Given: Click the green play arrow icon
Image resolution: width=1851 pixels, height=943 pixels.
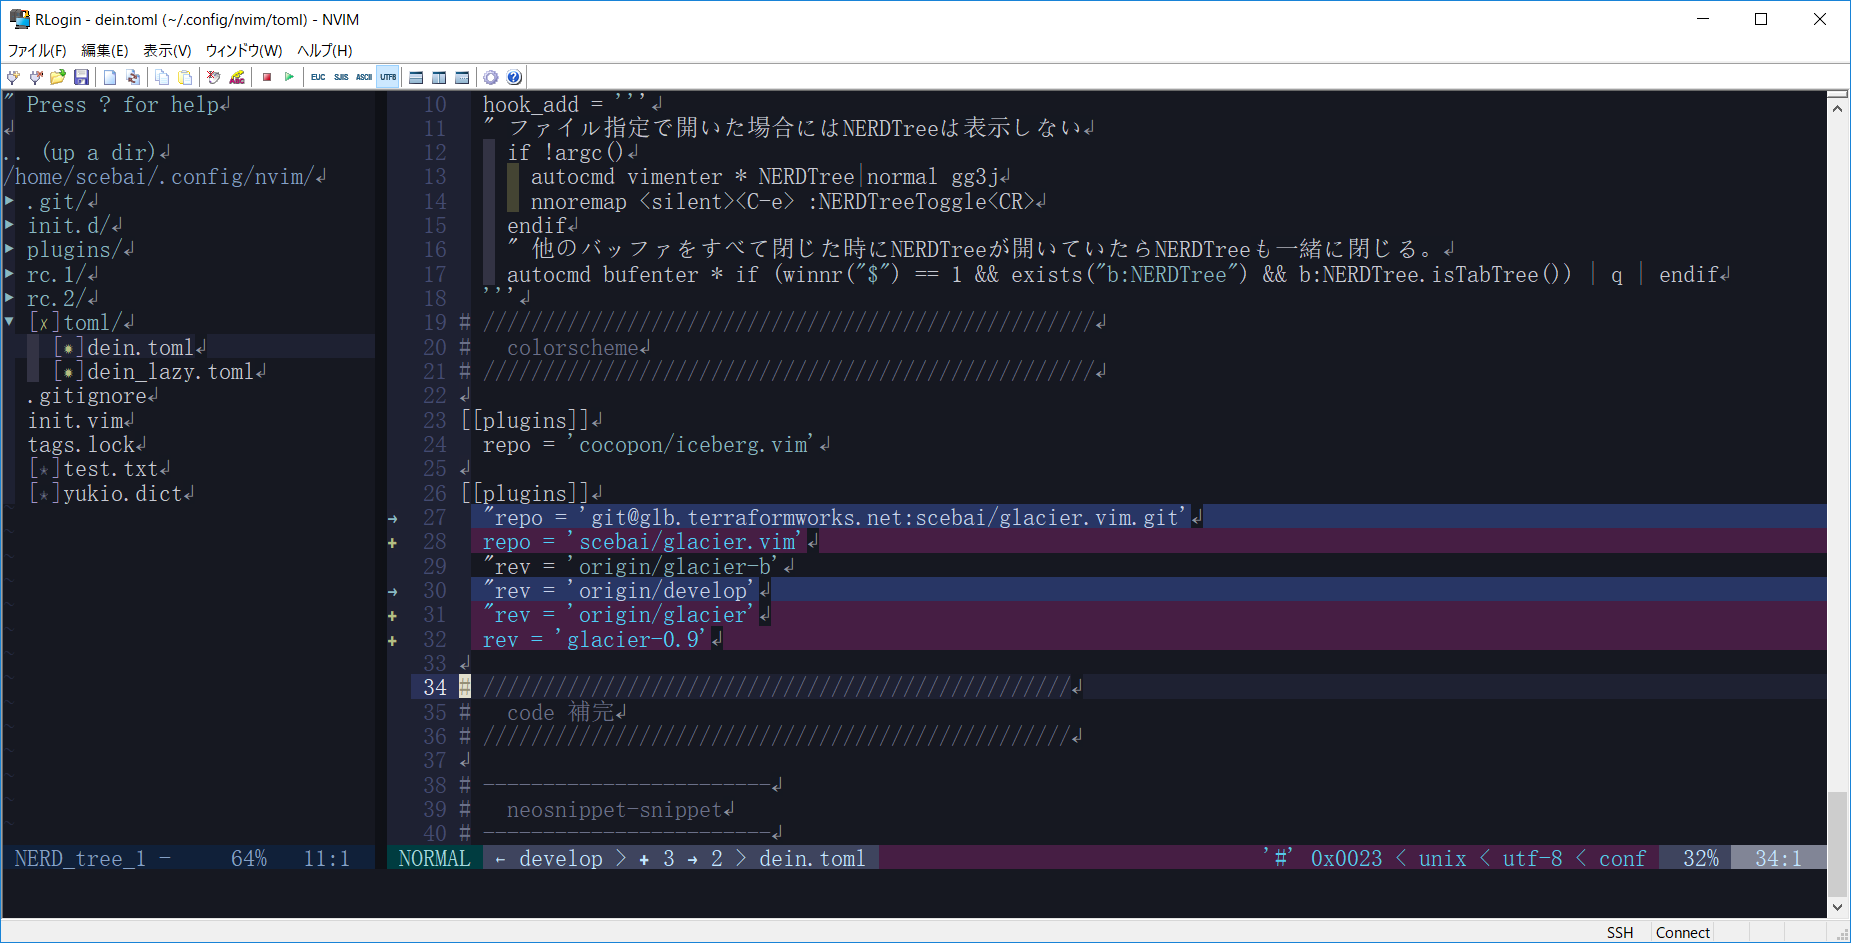Looking at the screenshot, I should (290, 77).
